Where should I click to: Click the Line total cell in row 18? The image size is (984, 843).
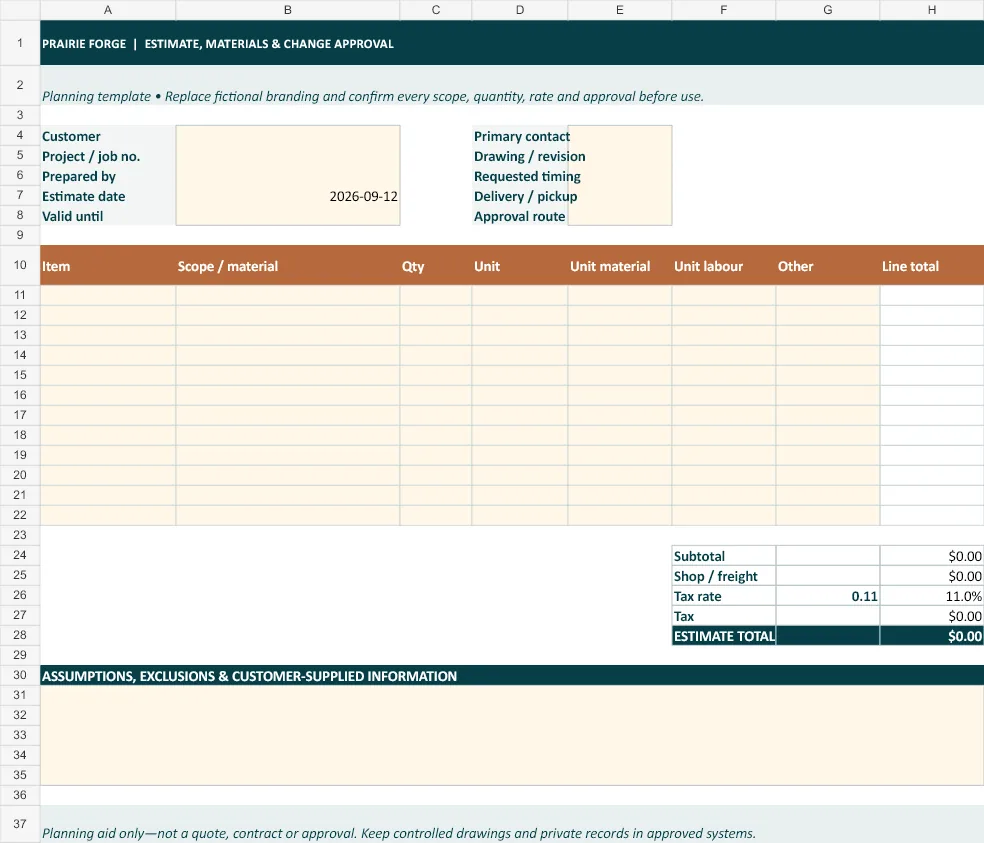pyautogui.click(x=932, y=435)
